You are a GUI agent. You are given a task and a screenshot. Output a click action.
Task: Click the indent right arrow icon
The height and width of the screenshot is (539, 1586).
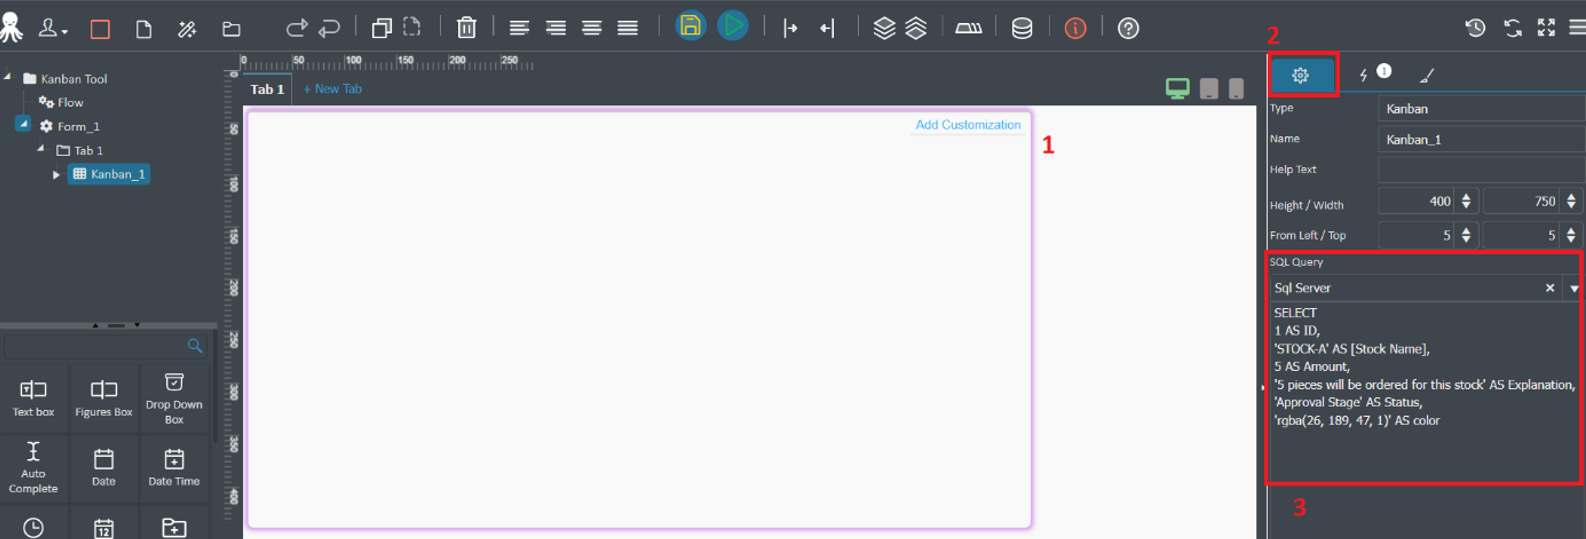(x=790, y=28)
